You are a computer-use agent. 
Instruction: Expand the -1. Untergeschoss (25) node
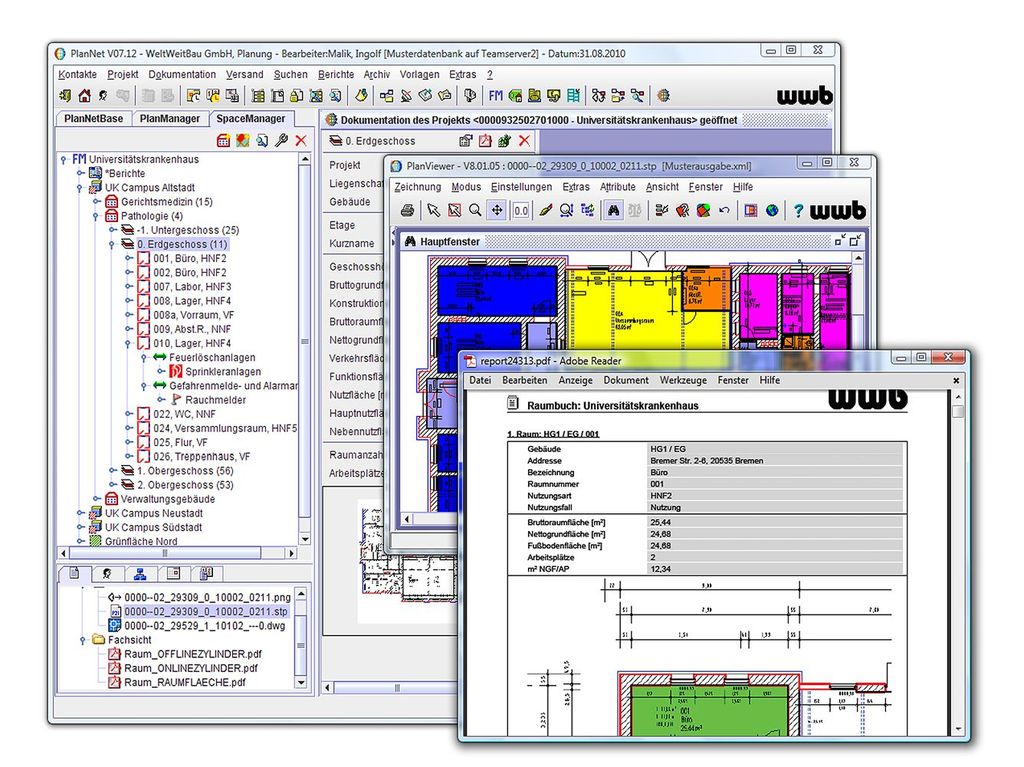click(112, 230)
